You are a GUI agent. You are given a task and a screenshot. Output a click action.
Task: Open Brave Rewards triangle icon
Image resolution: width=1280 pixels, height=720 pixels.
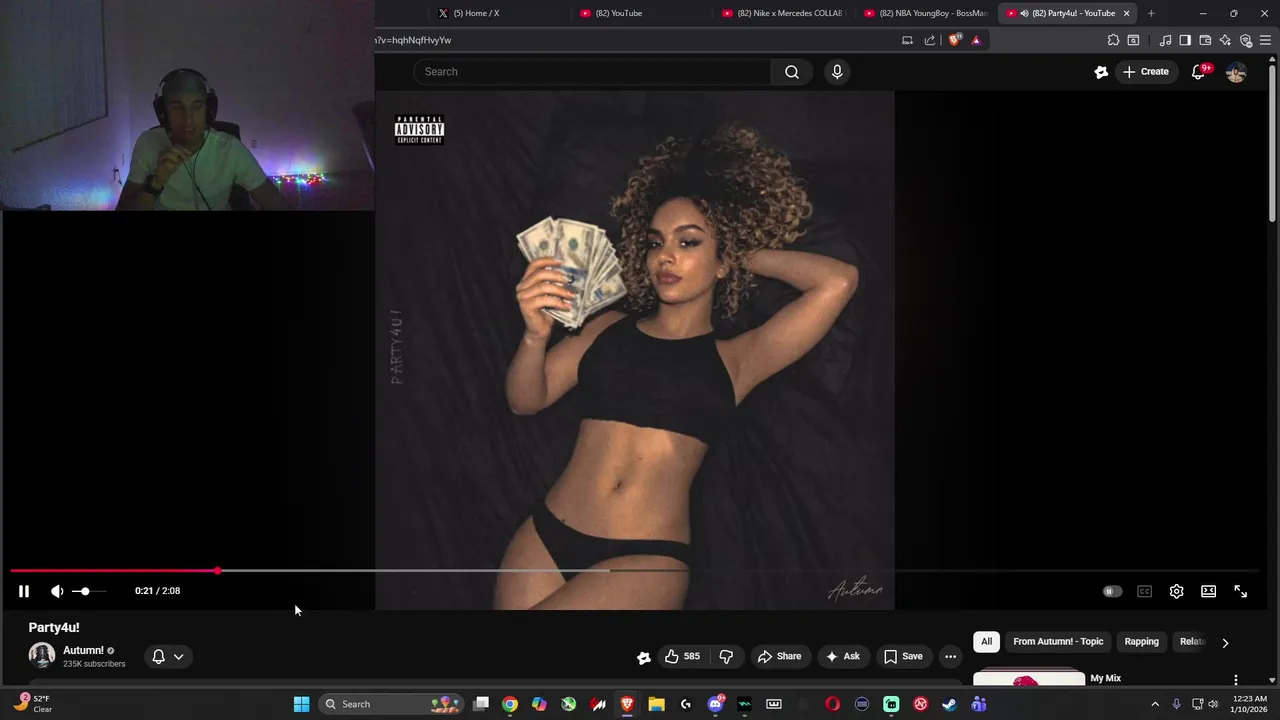click(x=976, y=40)
